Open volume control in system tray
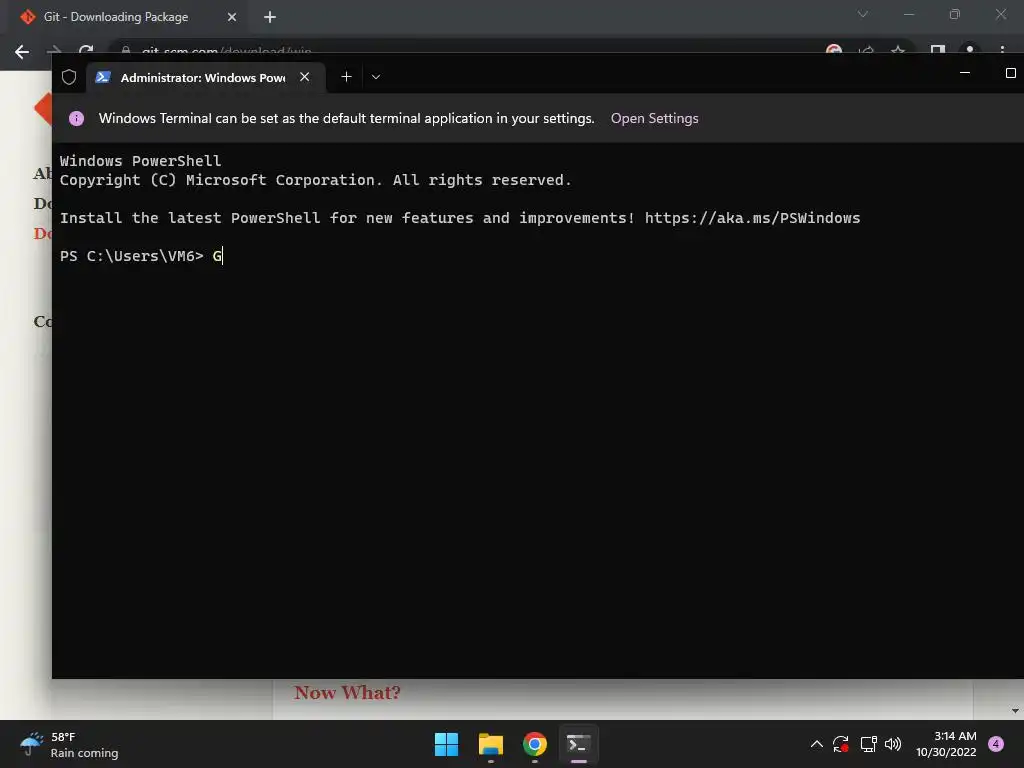 click(893, 744)
